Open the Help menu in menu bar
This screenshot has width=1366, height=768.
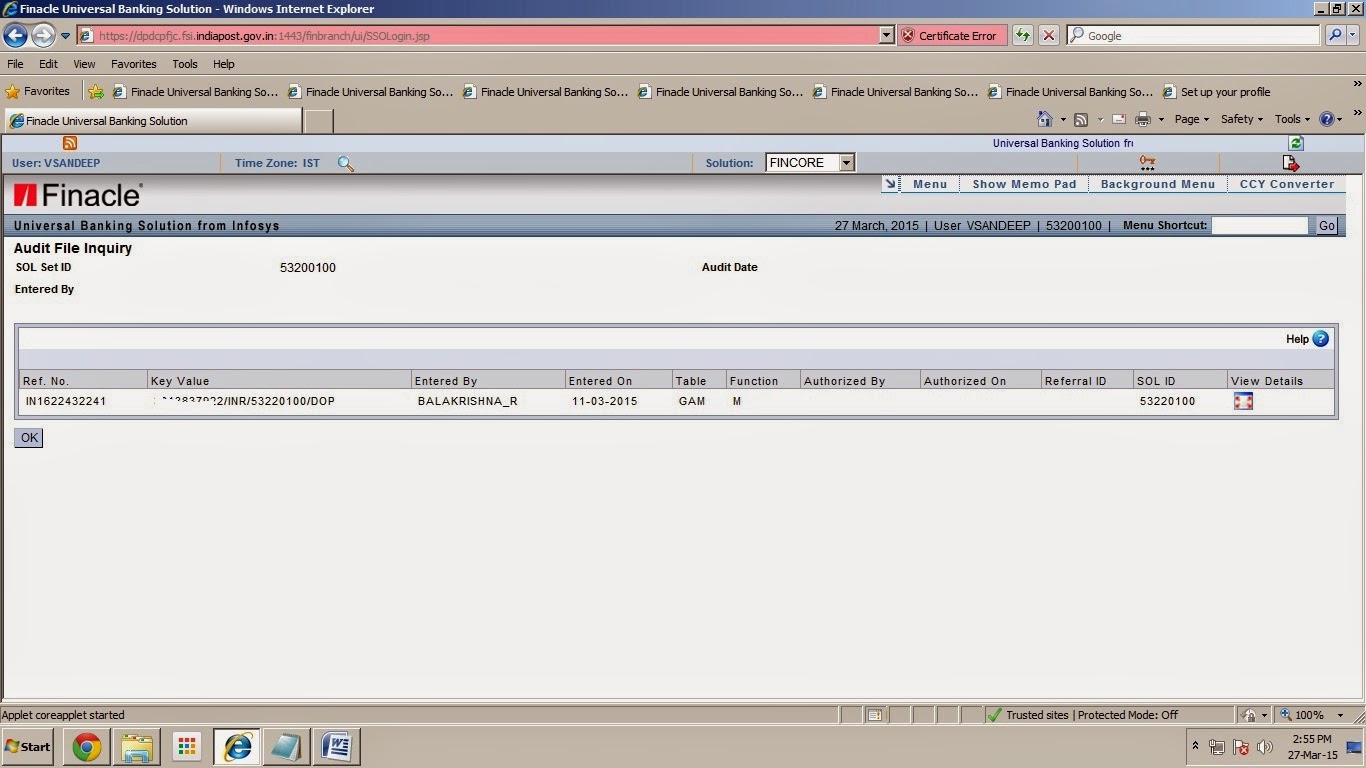(x=223, y=64)
